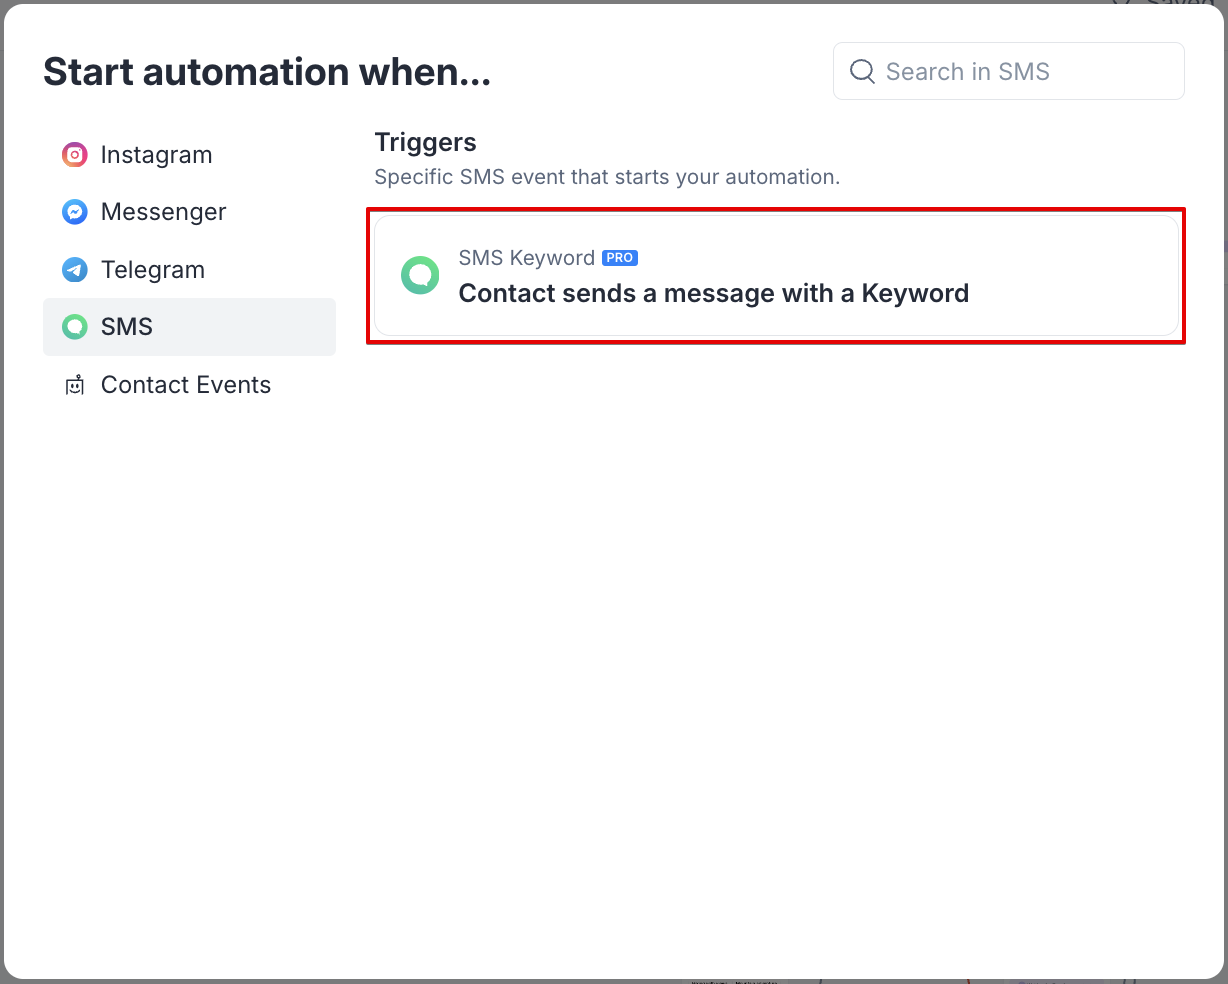Click the Telegram paper plane icon
This screenshot has width=1228, height=984.
point(74,270)
